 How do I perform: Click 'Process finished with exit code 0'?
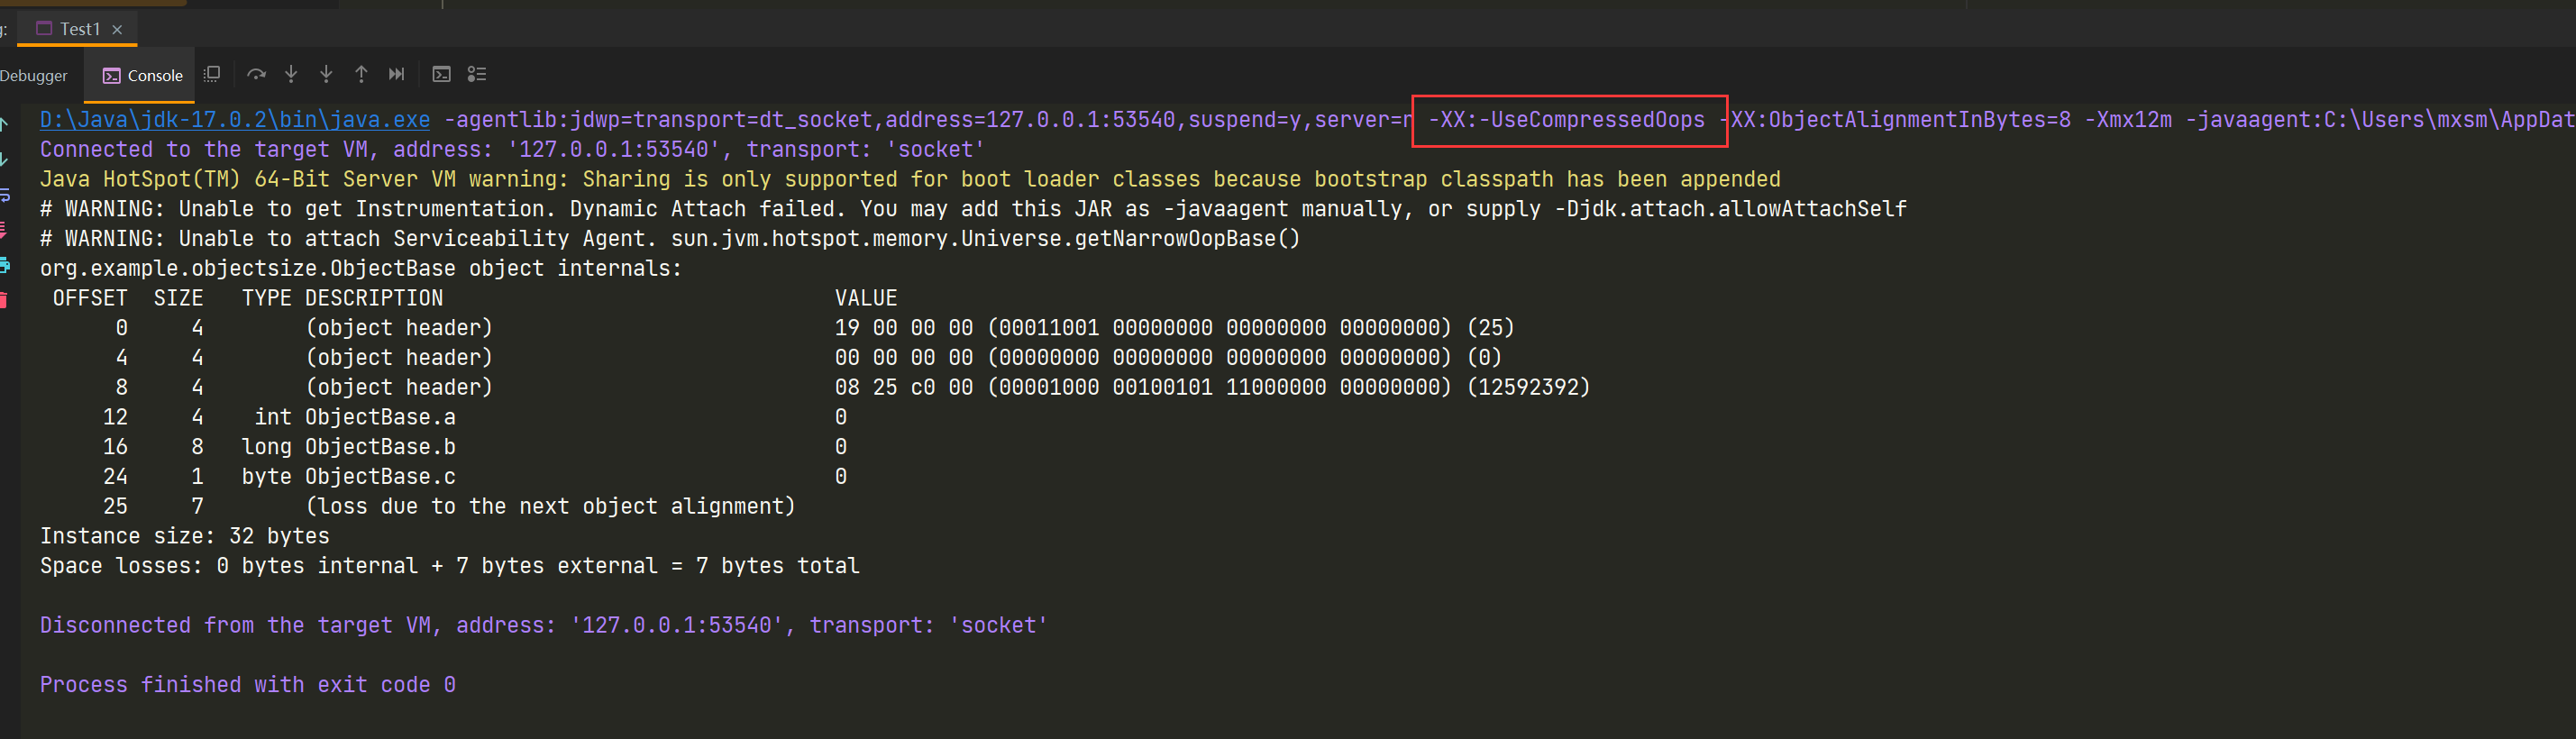[x=248, y=685]
